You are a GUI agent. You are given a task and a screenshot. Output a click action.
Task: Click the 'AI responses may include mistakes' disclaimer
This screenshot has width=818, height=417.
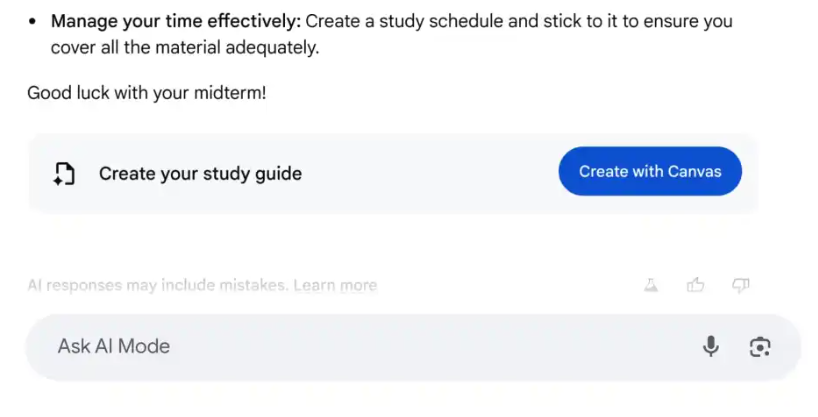tap(158, 285)
